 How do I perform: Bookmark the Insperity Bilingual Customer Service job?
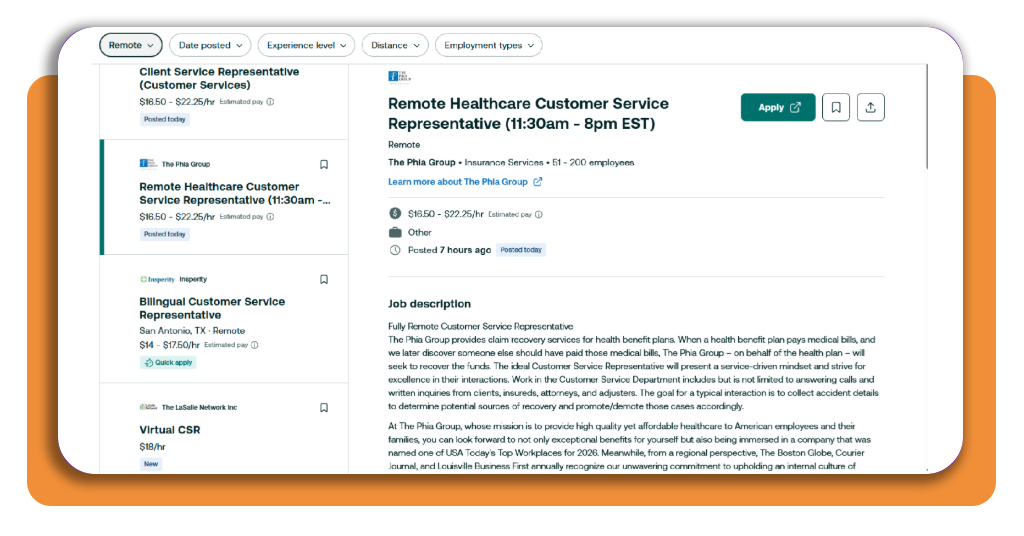coord(324,279)
